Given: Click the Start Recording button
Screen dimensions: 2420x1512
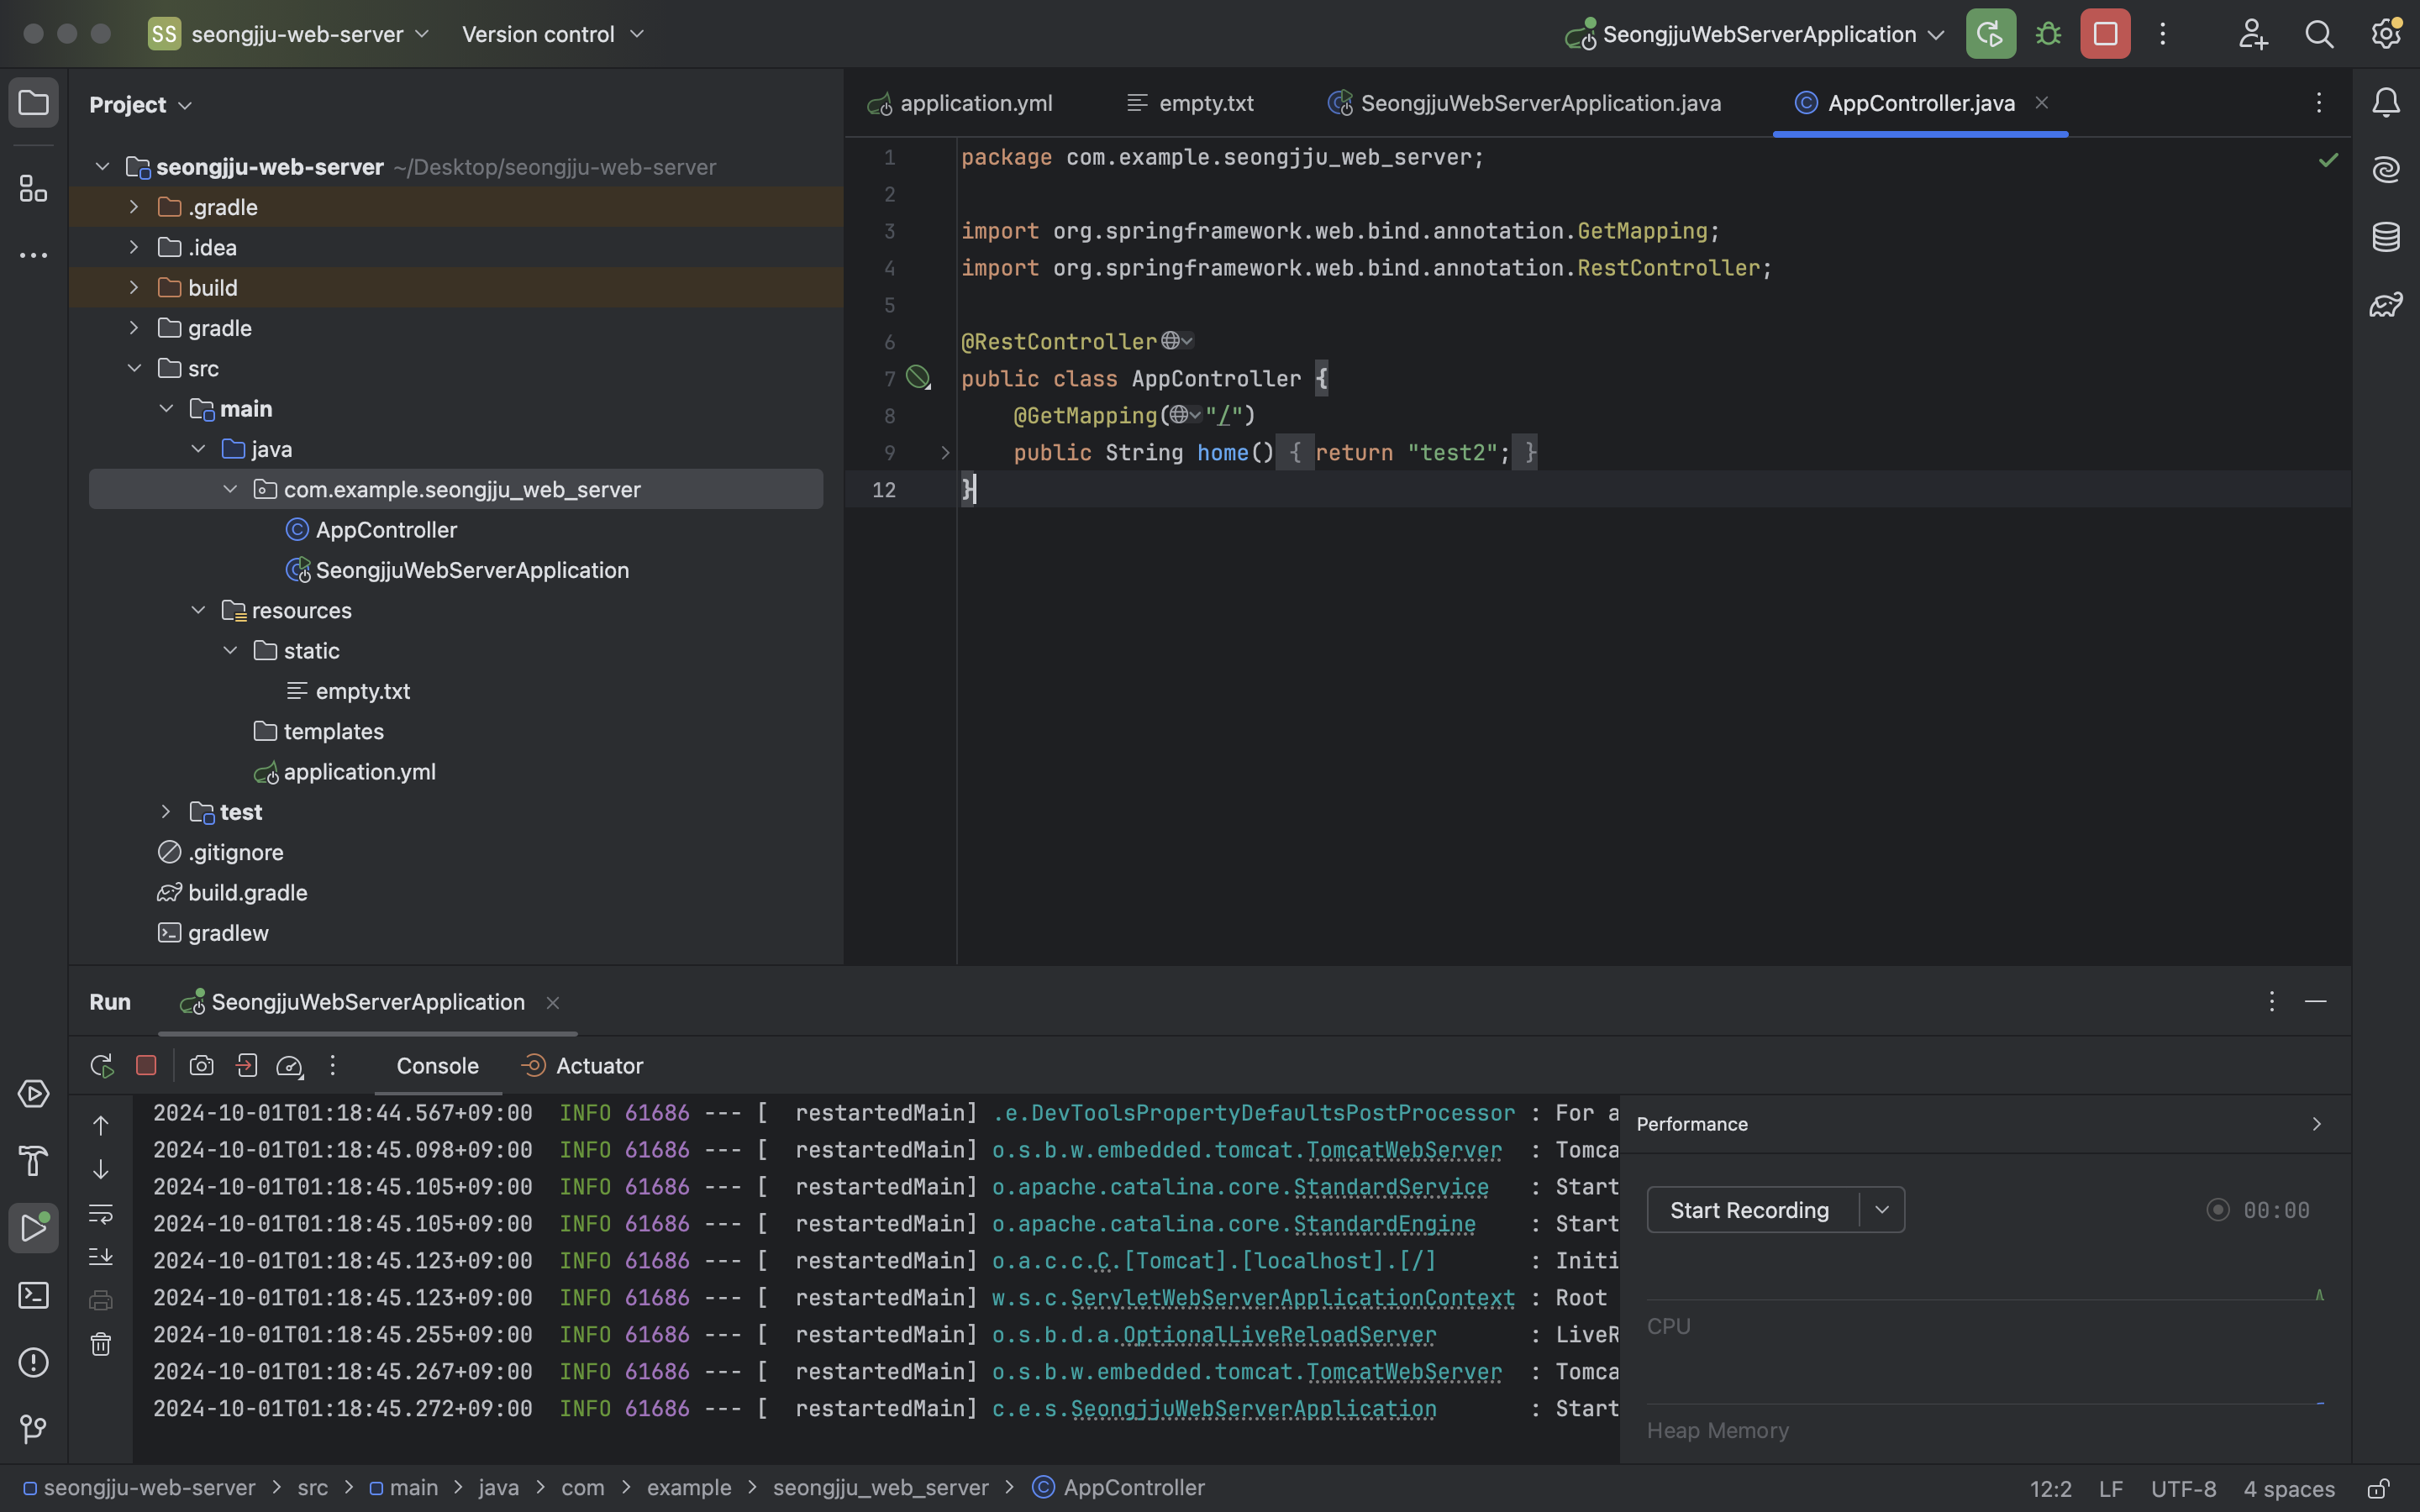Looking at the screenshot, I should click(x=1749, y=1210).
